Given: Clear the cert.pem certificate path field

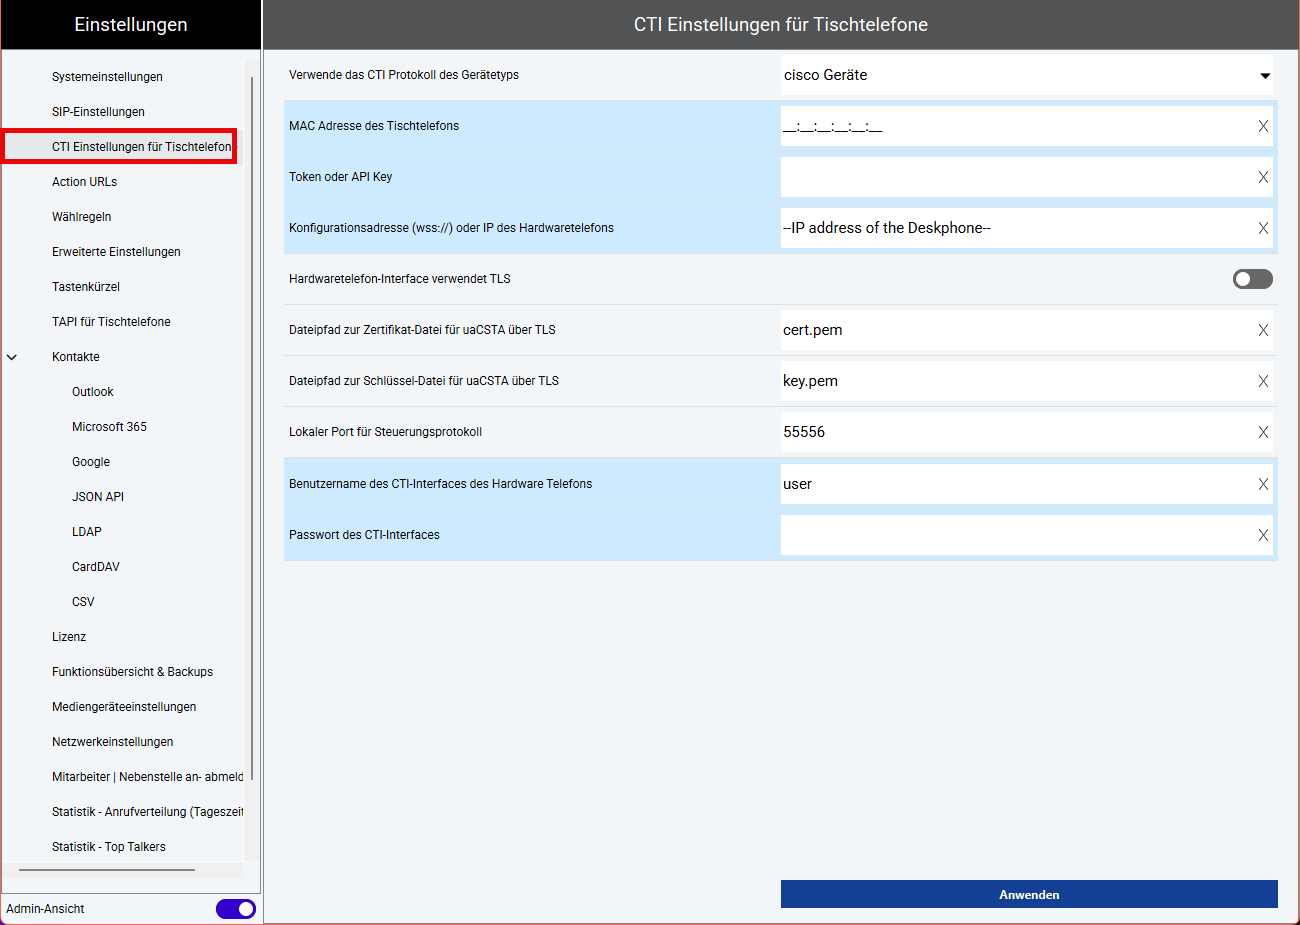Looking at the screenshot, I should [x=1263, y=330].
